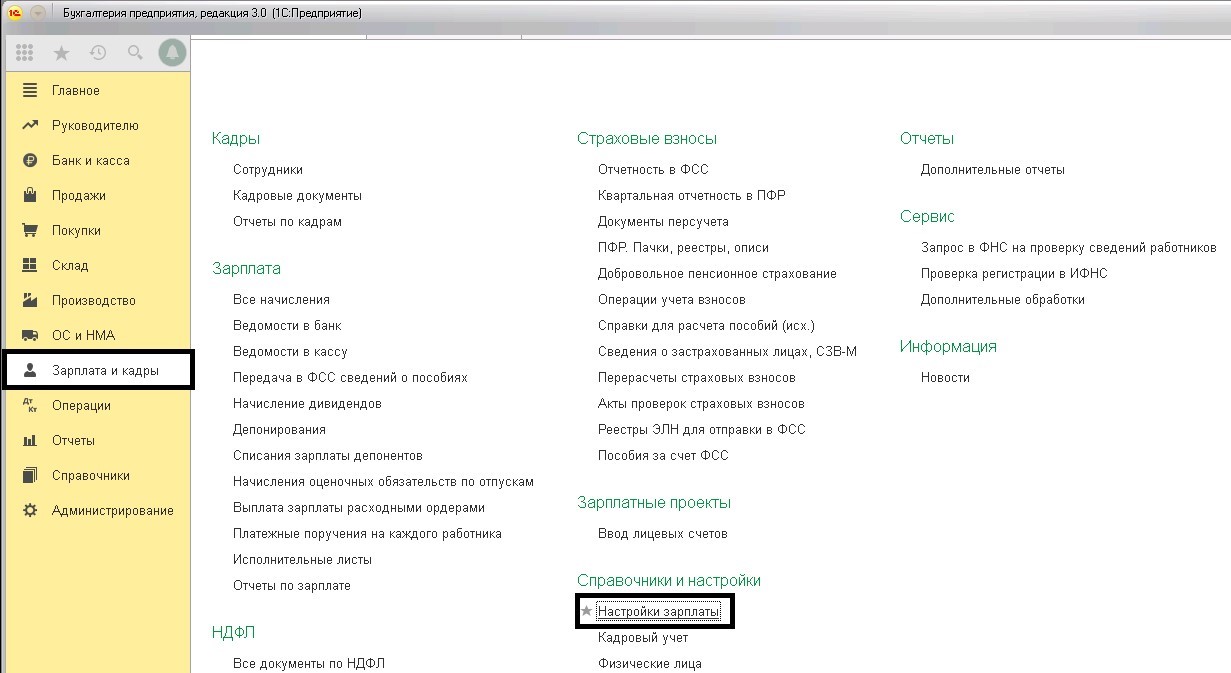Click the Search magnifier icon
Screen dimensions: 1231x673
135,53
